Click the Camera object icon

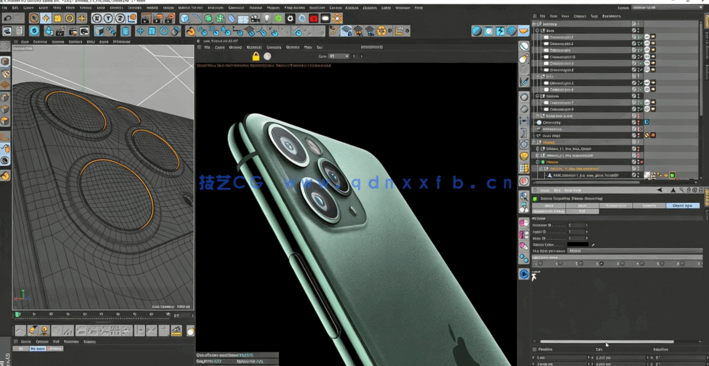pos(255,19)
